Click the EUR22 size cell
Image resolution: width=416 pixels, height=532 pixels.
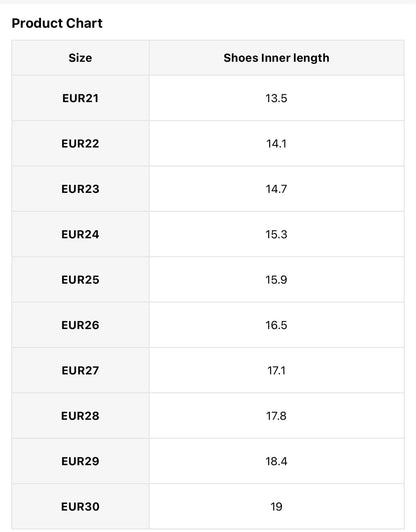tap(80, 144)
